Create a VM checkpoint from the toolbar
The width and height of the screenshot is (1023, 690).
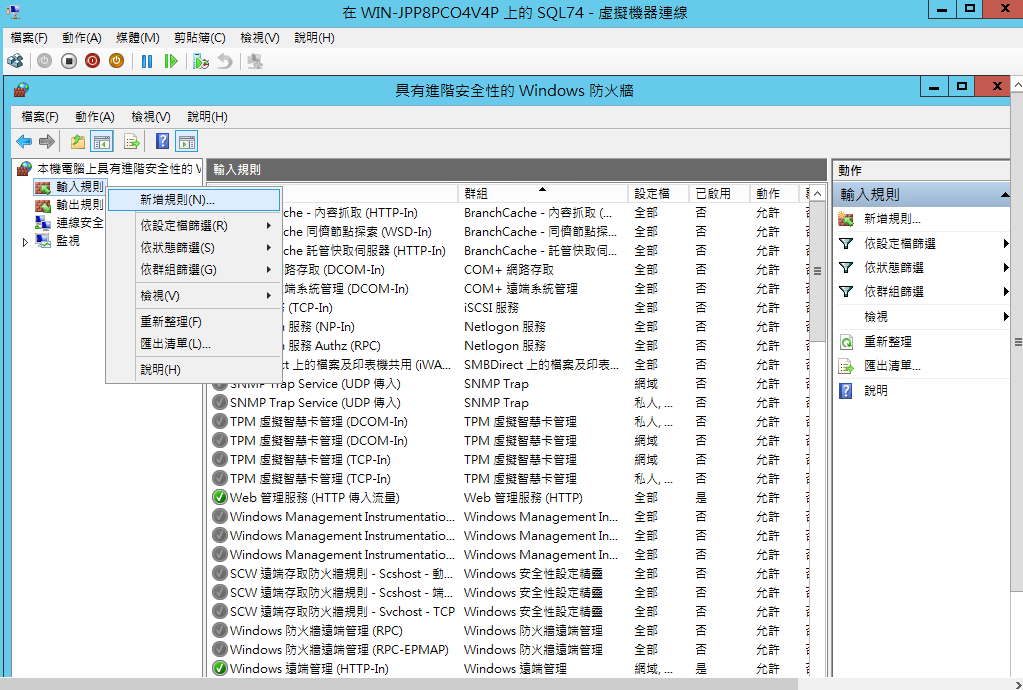pos(201,61)
